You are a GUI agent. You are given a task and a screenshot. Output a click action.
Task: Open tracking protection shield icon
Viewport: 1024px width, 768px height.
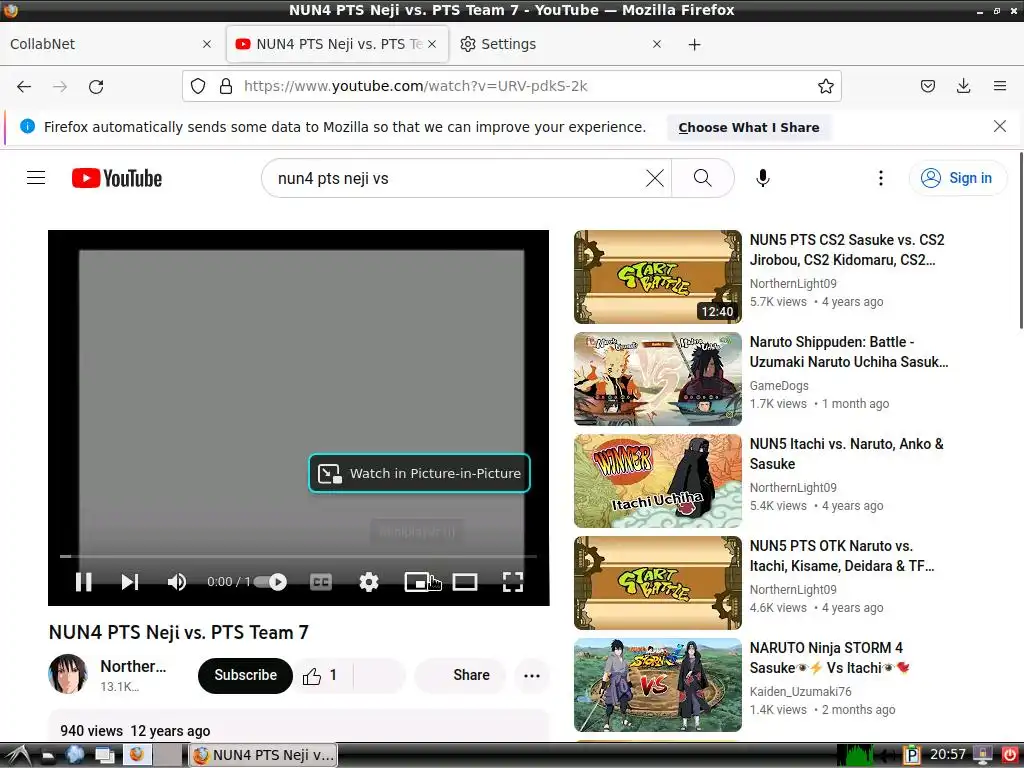tap(198, 86)
